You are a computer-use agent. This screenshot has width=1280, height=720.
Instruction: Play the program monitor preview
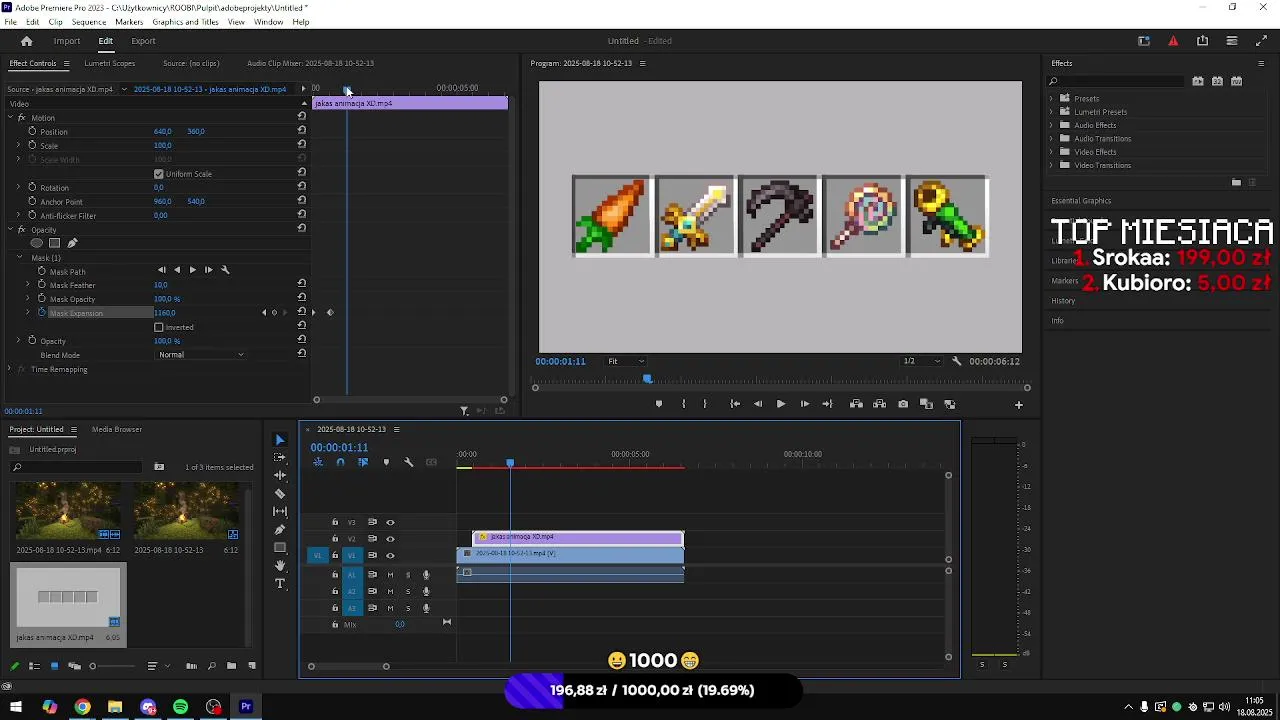tap(781, 404)
